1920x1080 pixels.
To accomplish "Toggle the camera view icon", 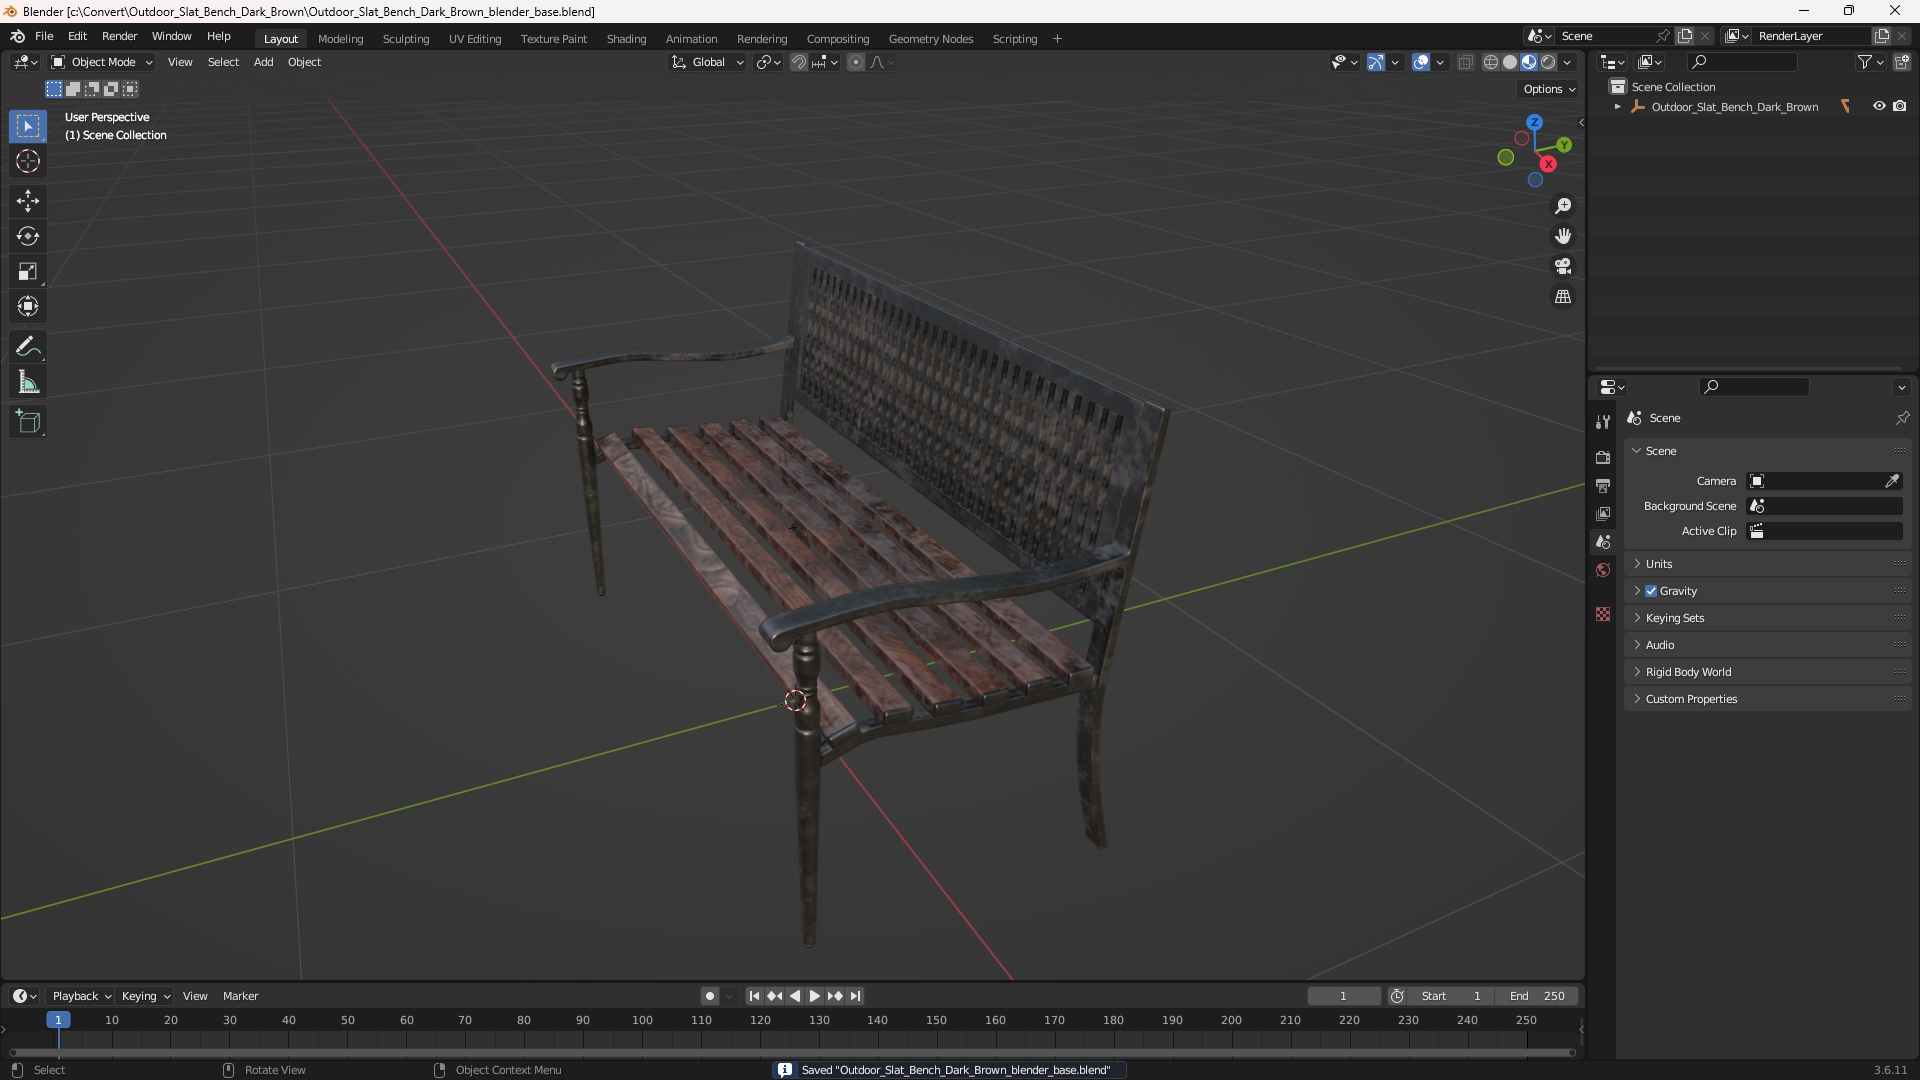I will [x=1563, y=266].
